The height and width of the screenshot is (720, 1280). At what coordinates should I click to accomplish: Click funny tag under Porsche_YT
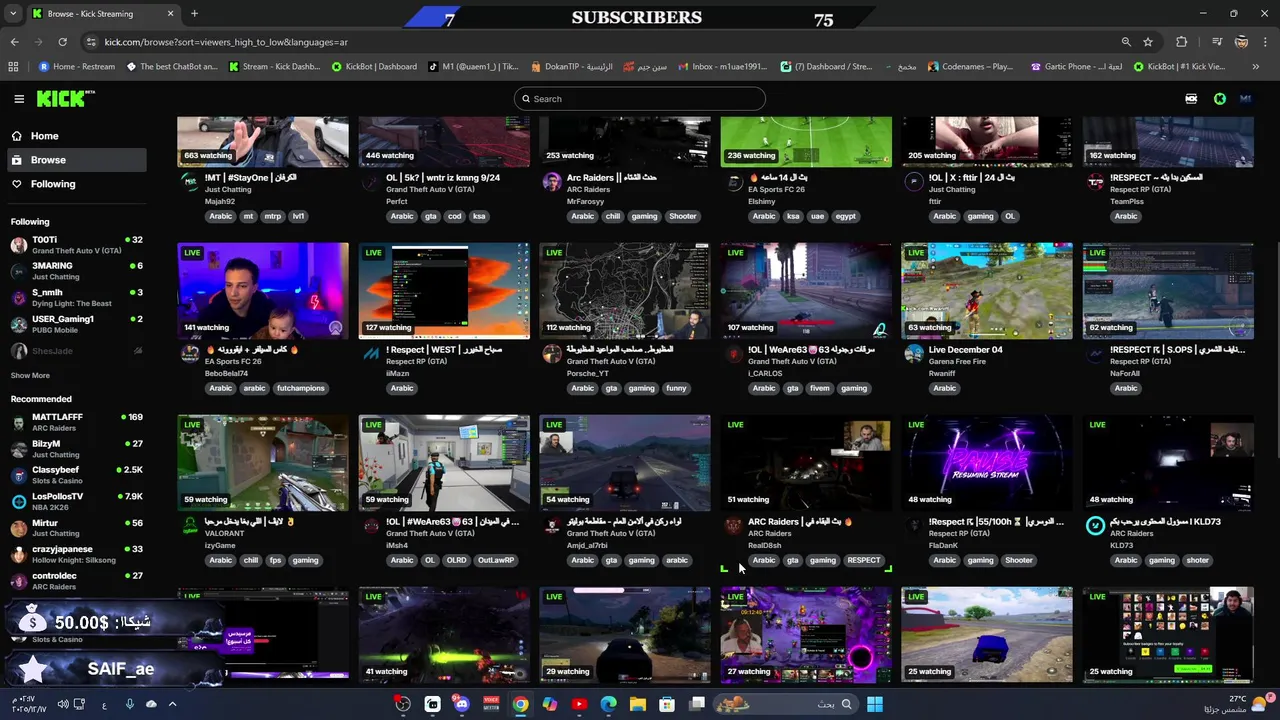point(676,388)
